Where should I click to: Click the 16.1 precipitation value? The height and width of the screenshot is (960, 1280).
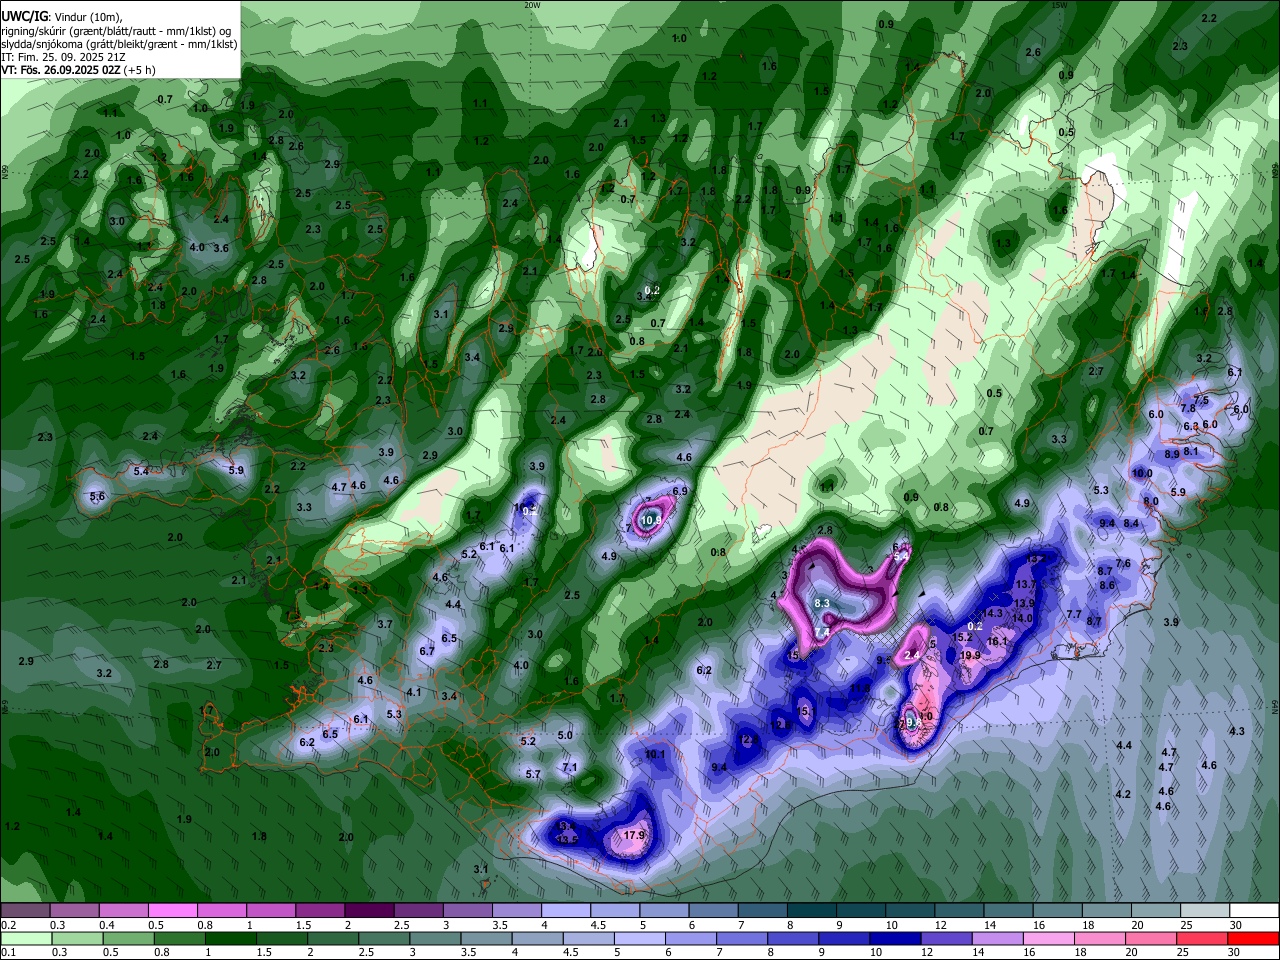(997, 642)
